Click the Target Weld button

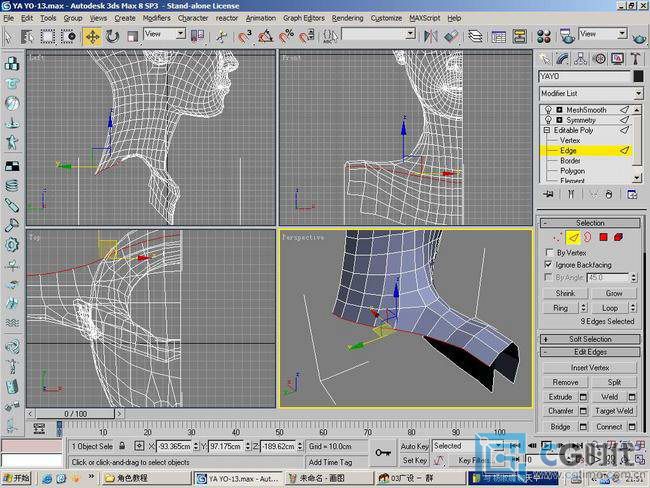click(614, 411)
